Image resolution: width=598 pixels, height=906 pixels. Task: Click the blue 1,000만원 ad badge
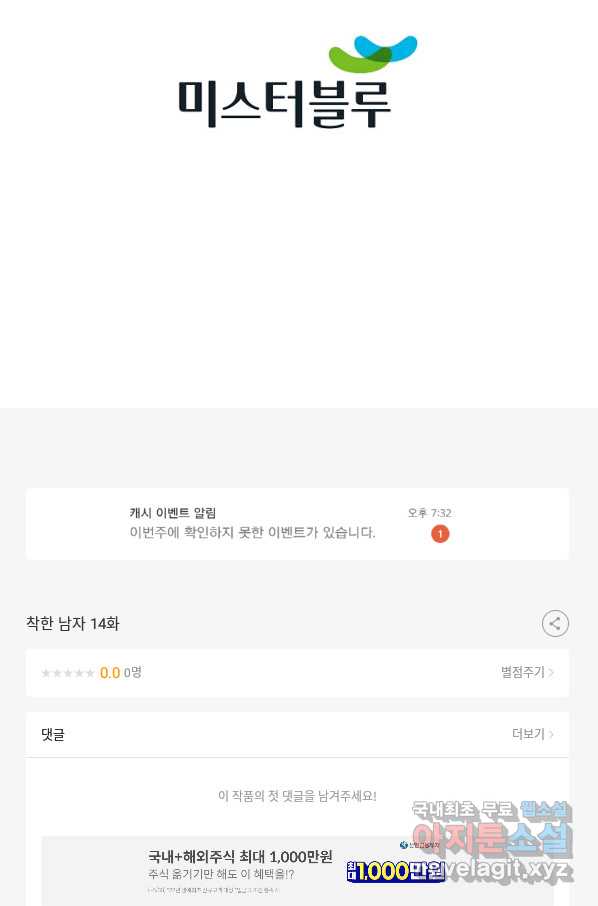click(395, 871)
